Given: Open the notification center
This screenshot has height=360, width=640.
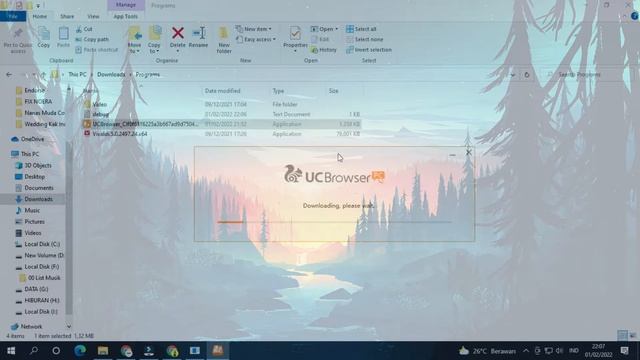Looking at the screenshot, I should [x=624, y=351].
